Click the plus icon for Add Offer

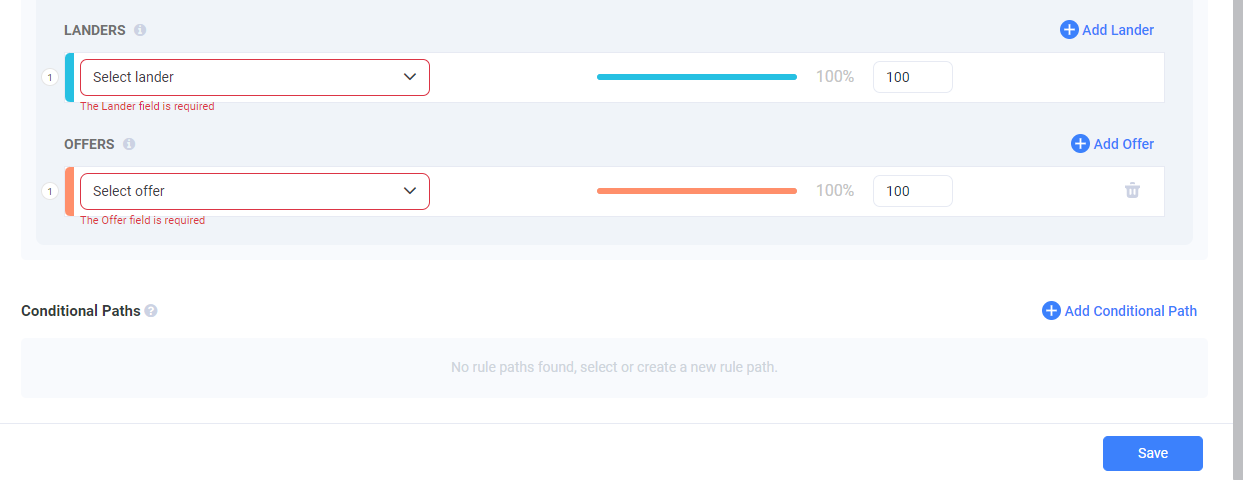coord(1080,144)
